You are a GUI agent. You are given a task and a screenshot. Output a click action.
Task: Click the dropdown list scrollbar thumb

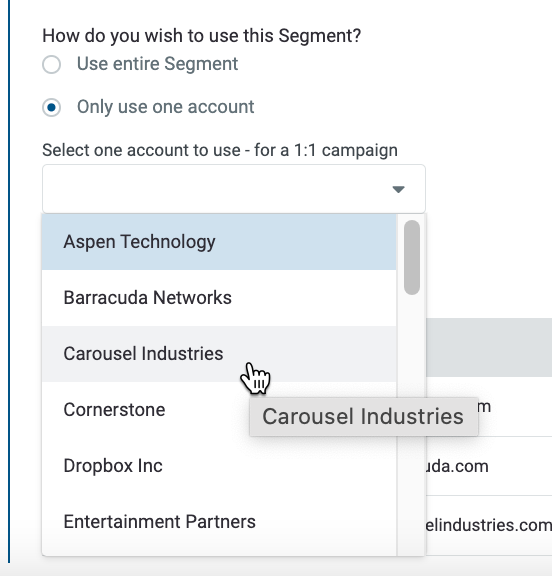(x=412, y=257)
